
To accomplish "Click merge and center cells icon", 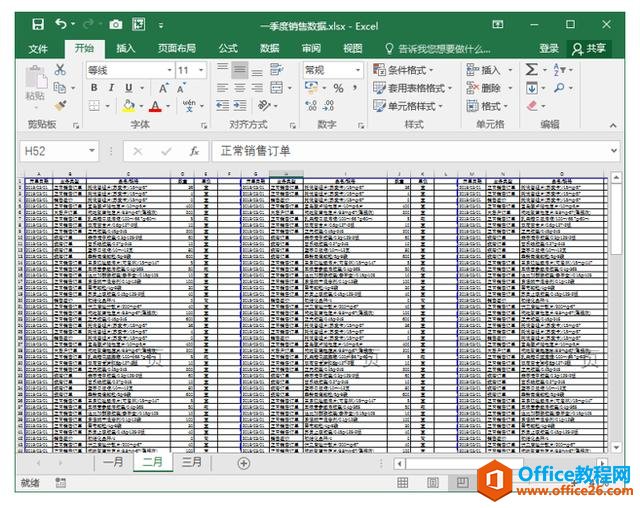I will 277,88.
